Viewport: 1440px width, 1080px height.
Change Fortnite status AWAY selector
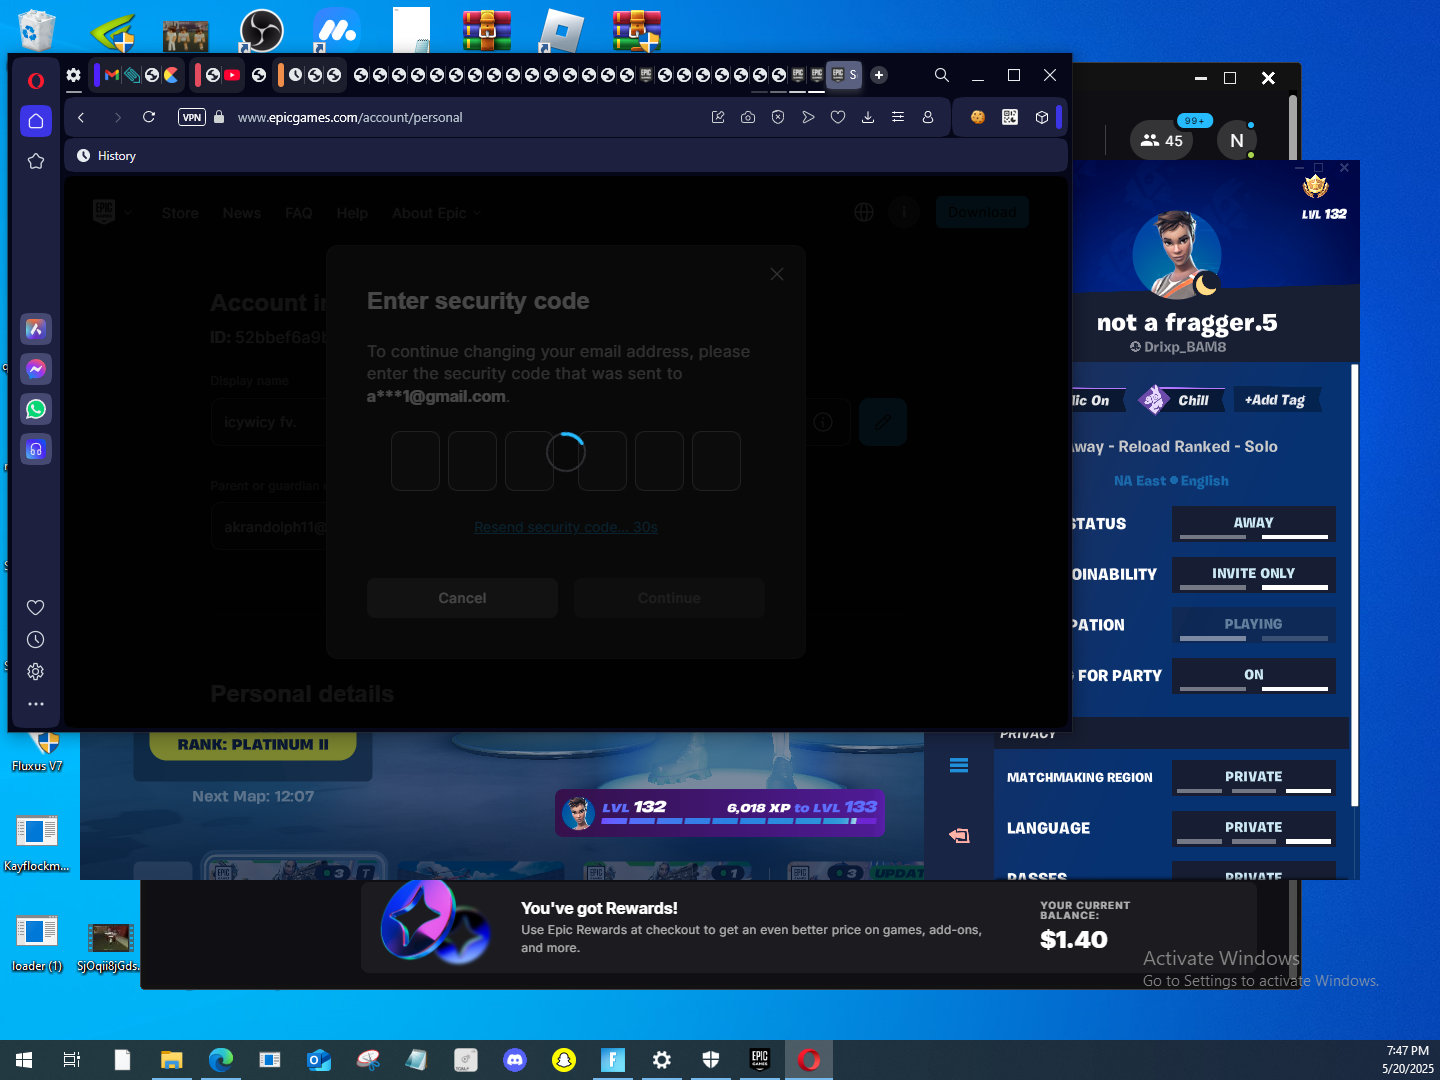pyautogui.click(x=1254, y=524)
